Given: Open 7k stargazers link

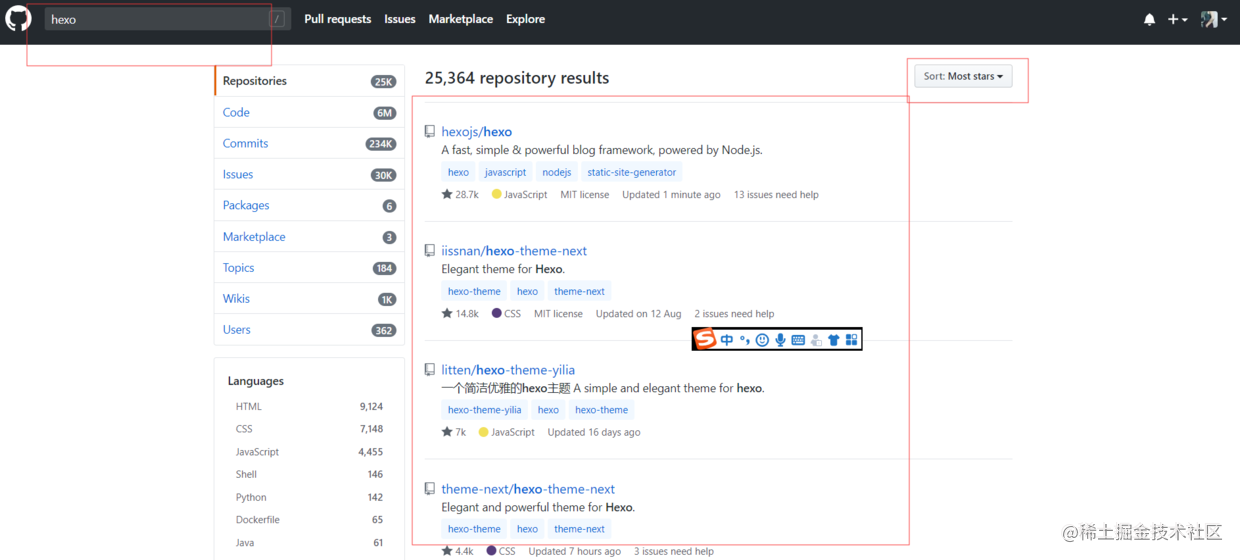Looking at the screenshot, I should 454,433.
